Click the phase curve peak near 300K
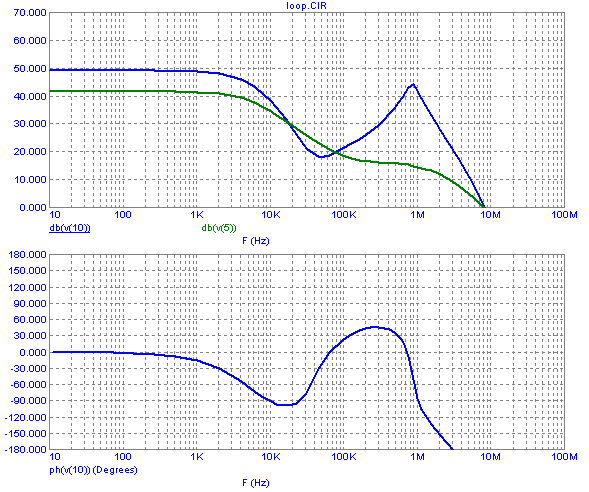The height and width of the screenshot is (492, 589). pyautogui.click(x=375, y=327)
